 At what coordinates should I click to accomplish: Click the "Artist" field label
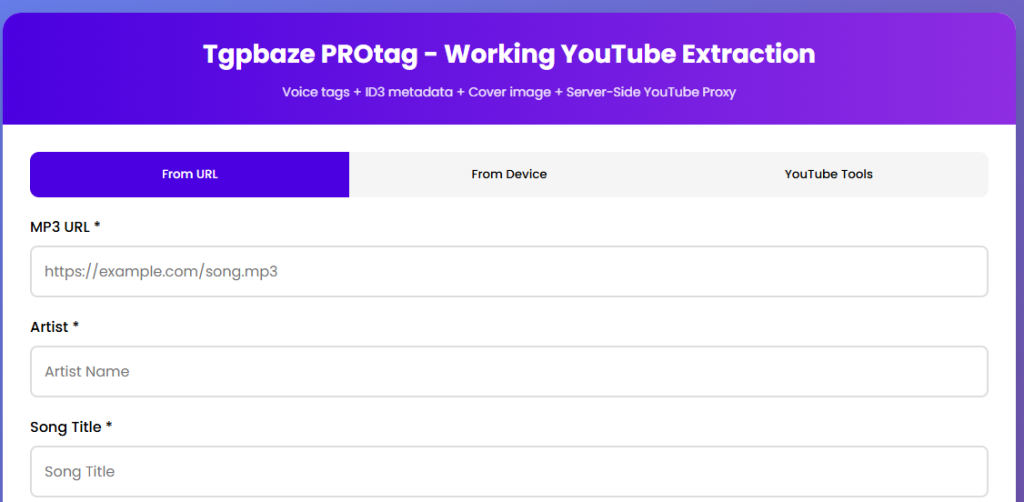[x=49, y=327]
